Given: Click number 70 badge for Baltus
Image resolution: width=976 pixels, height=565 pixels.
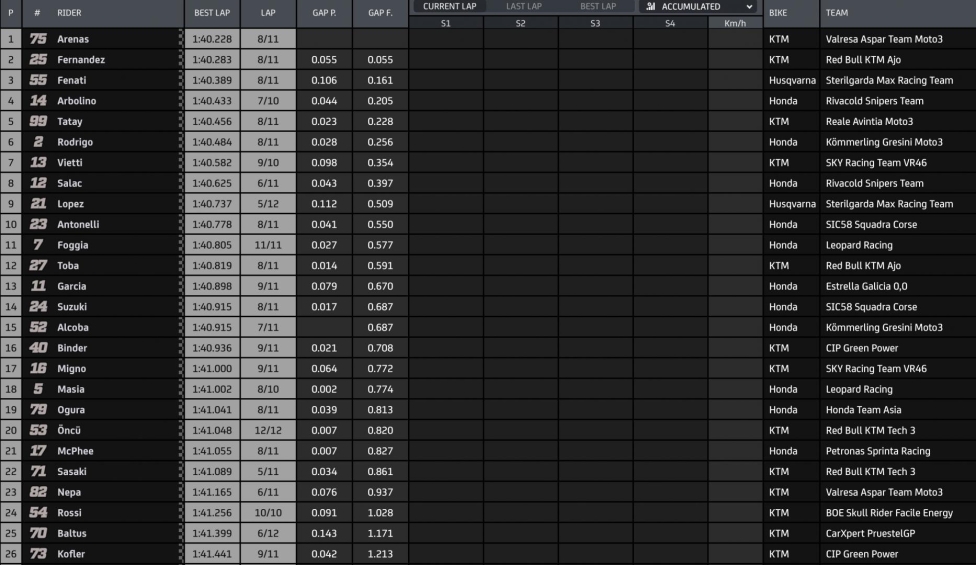Looking at the screenshot, I should 38,533.
